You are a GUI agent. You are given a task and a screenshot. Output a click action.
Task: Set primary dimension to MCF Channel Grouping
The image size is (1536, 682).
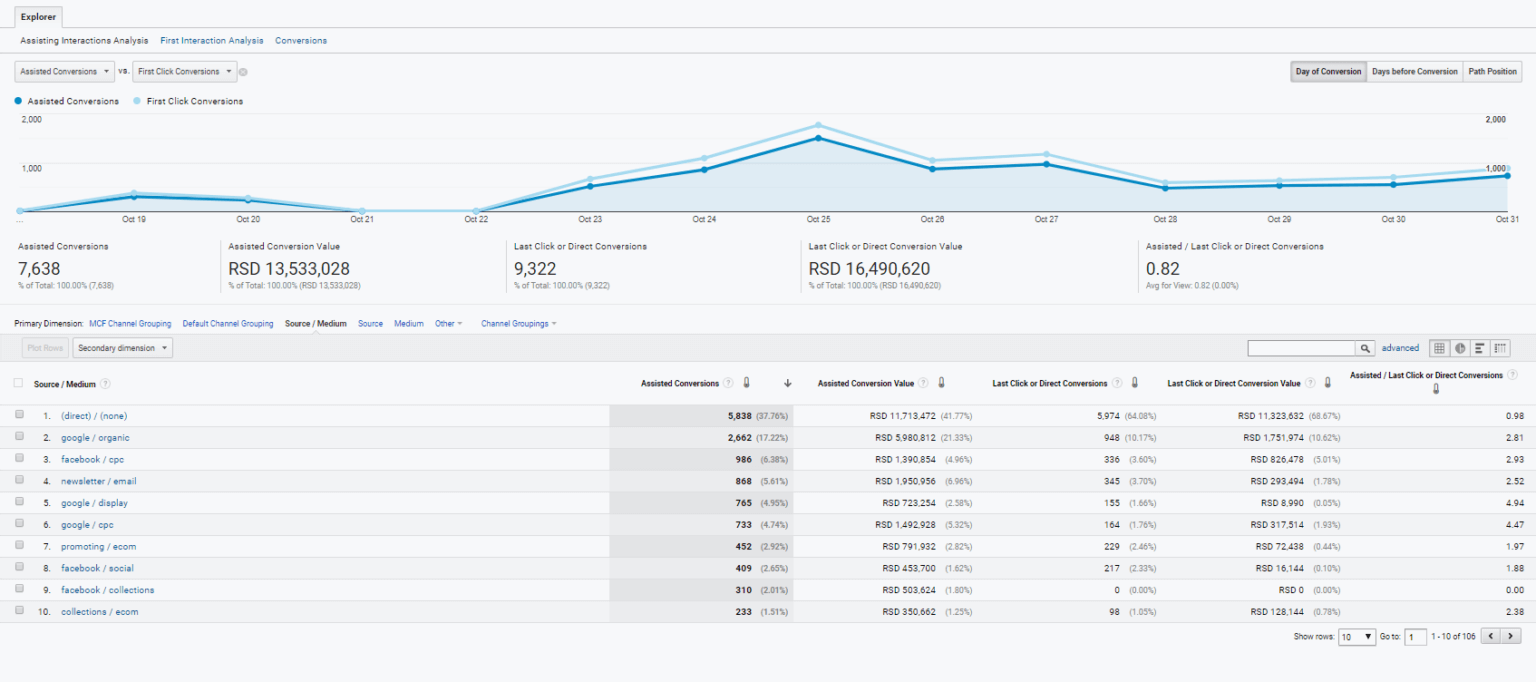(x=130, y=324)
